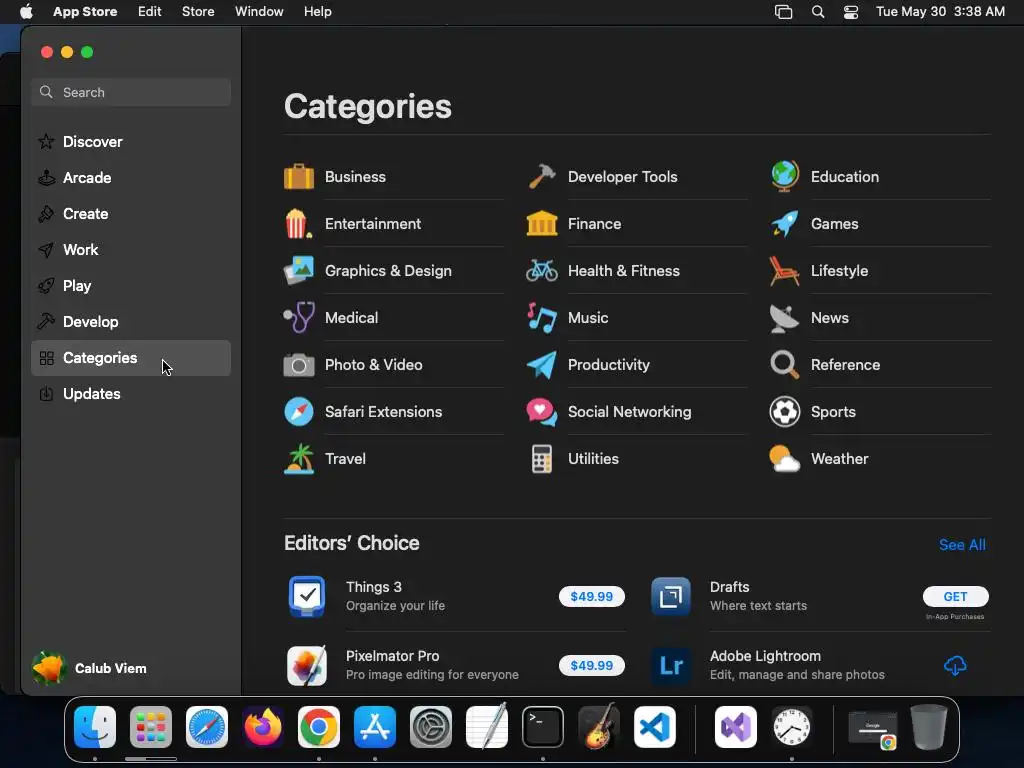
Task: Open the Developer Tools hammer icon
Action: 542,176
